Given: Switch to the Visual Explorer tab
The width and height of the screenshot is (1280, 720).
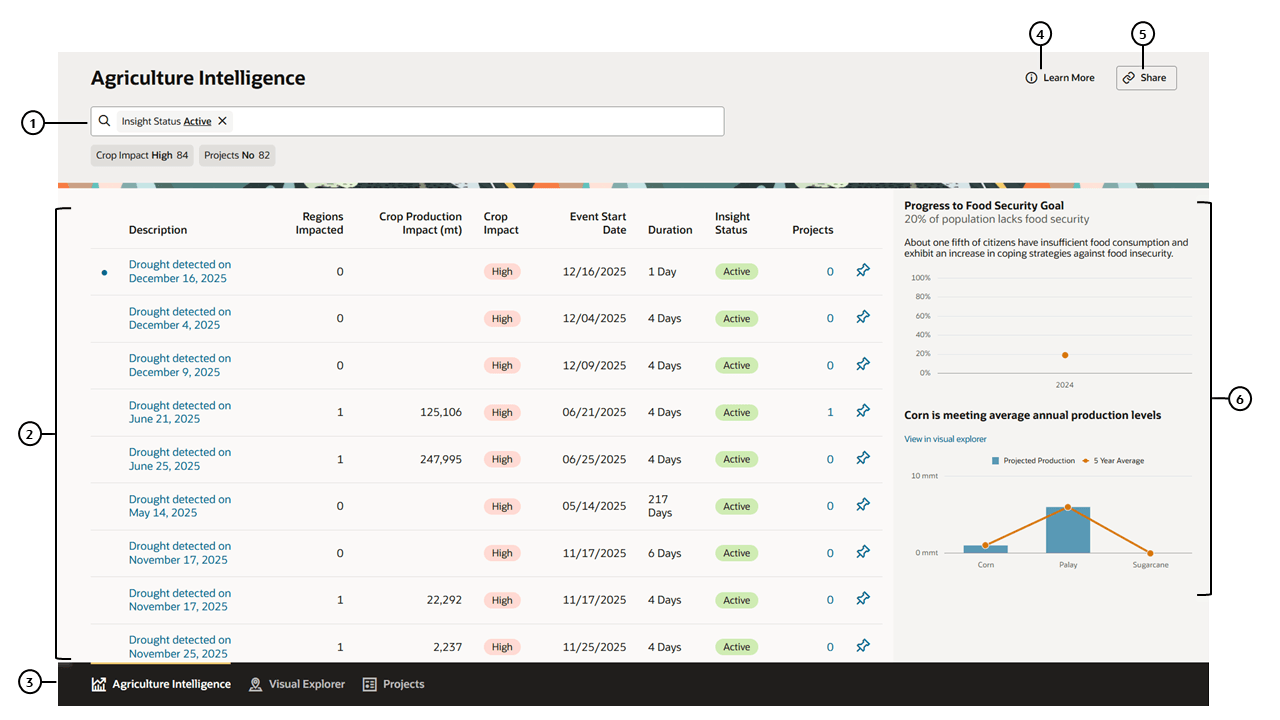Looking at the screenshot, I should [306, 684].
